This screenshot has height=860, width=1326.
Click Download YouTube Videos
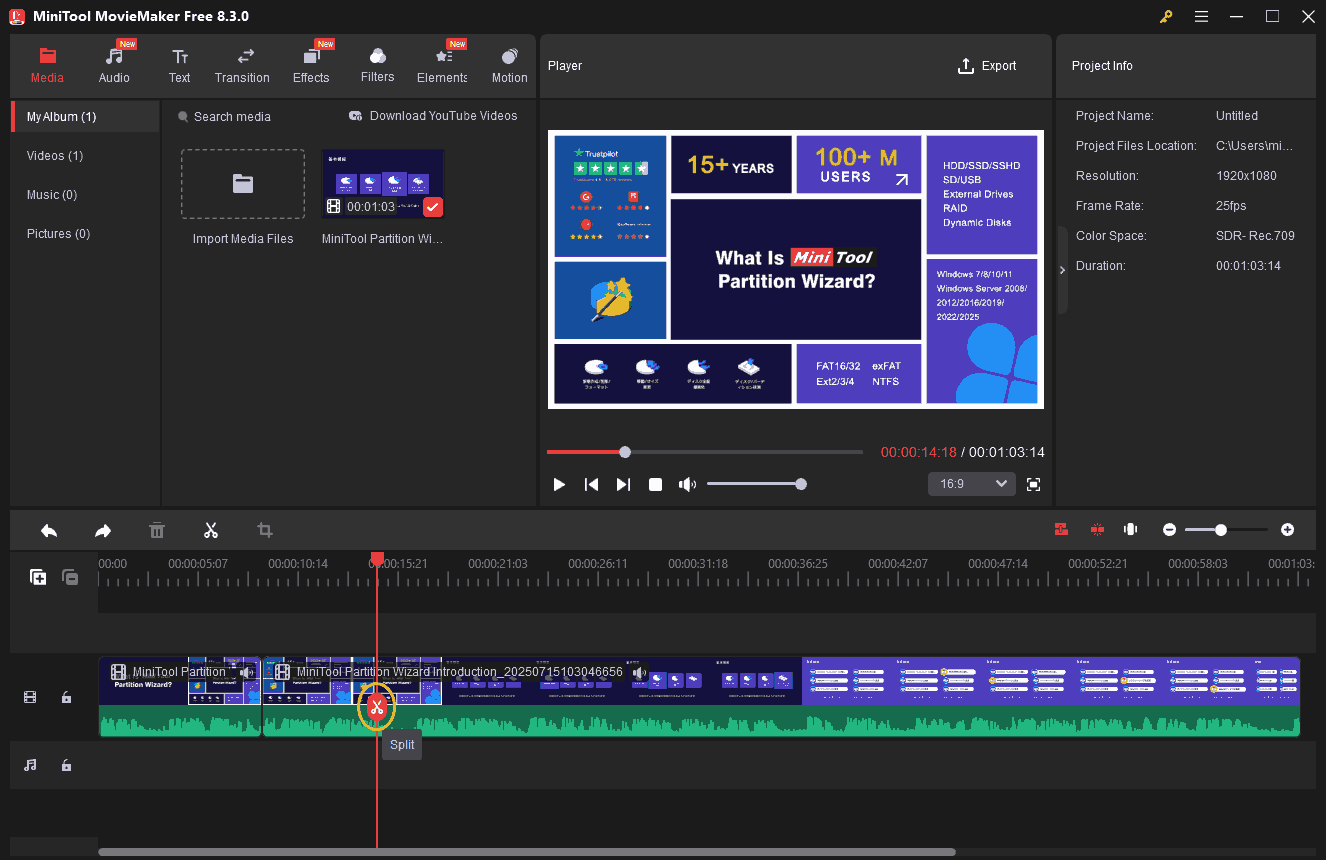pos(433,116)
